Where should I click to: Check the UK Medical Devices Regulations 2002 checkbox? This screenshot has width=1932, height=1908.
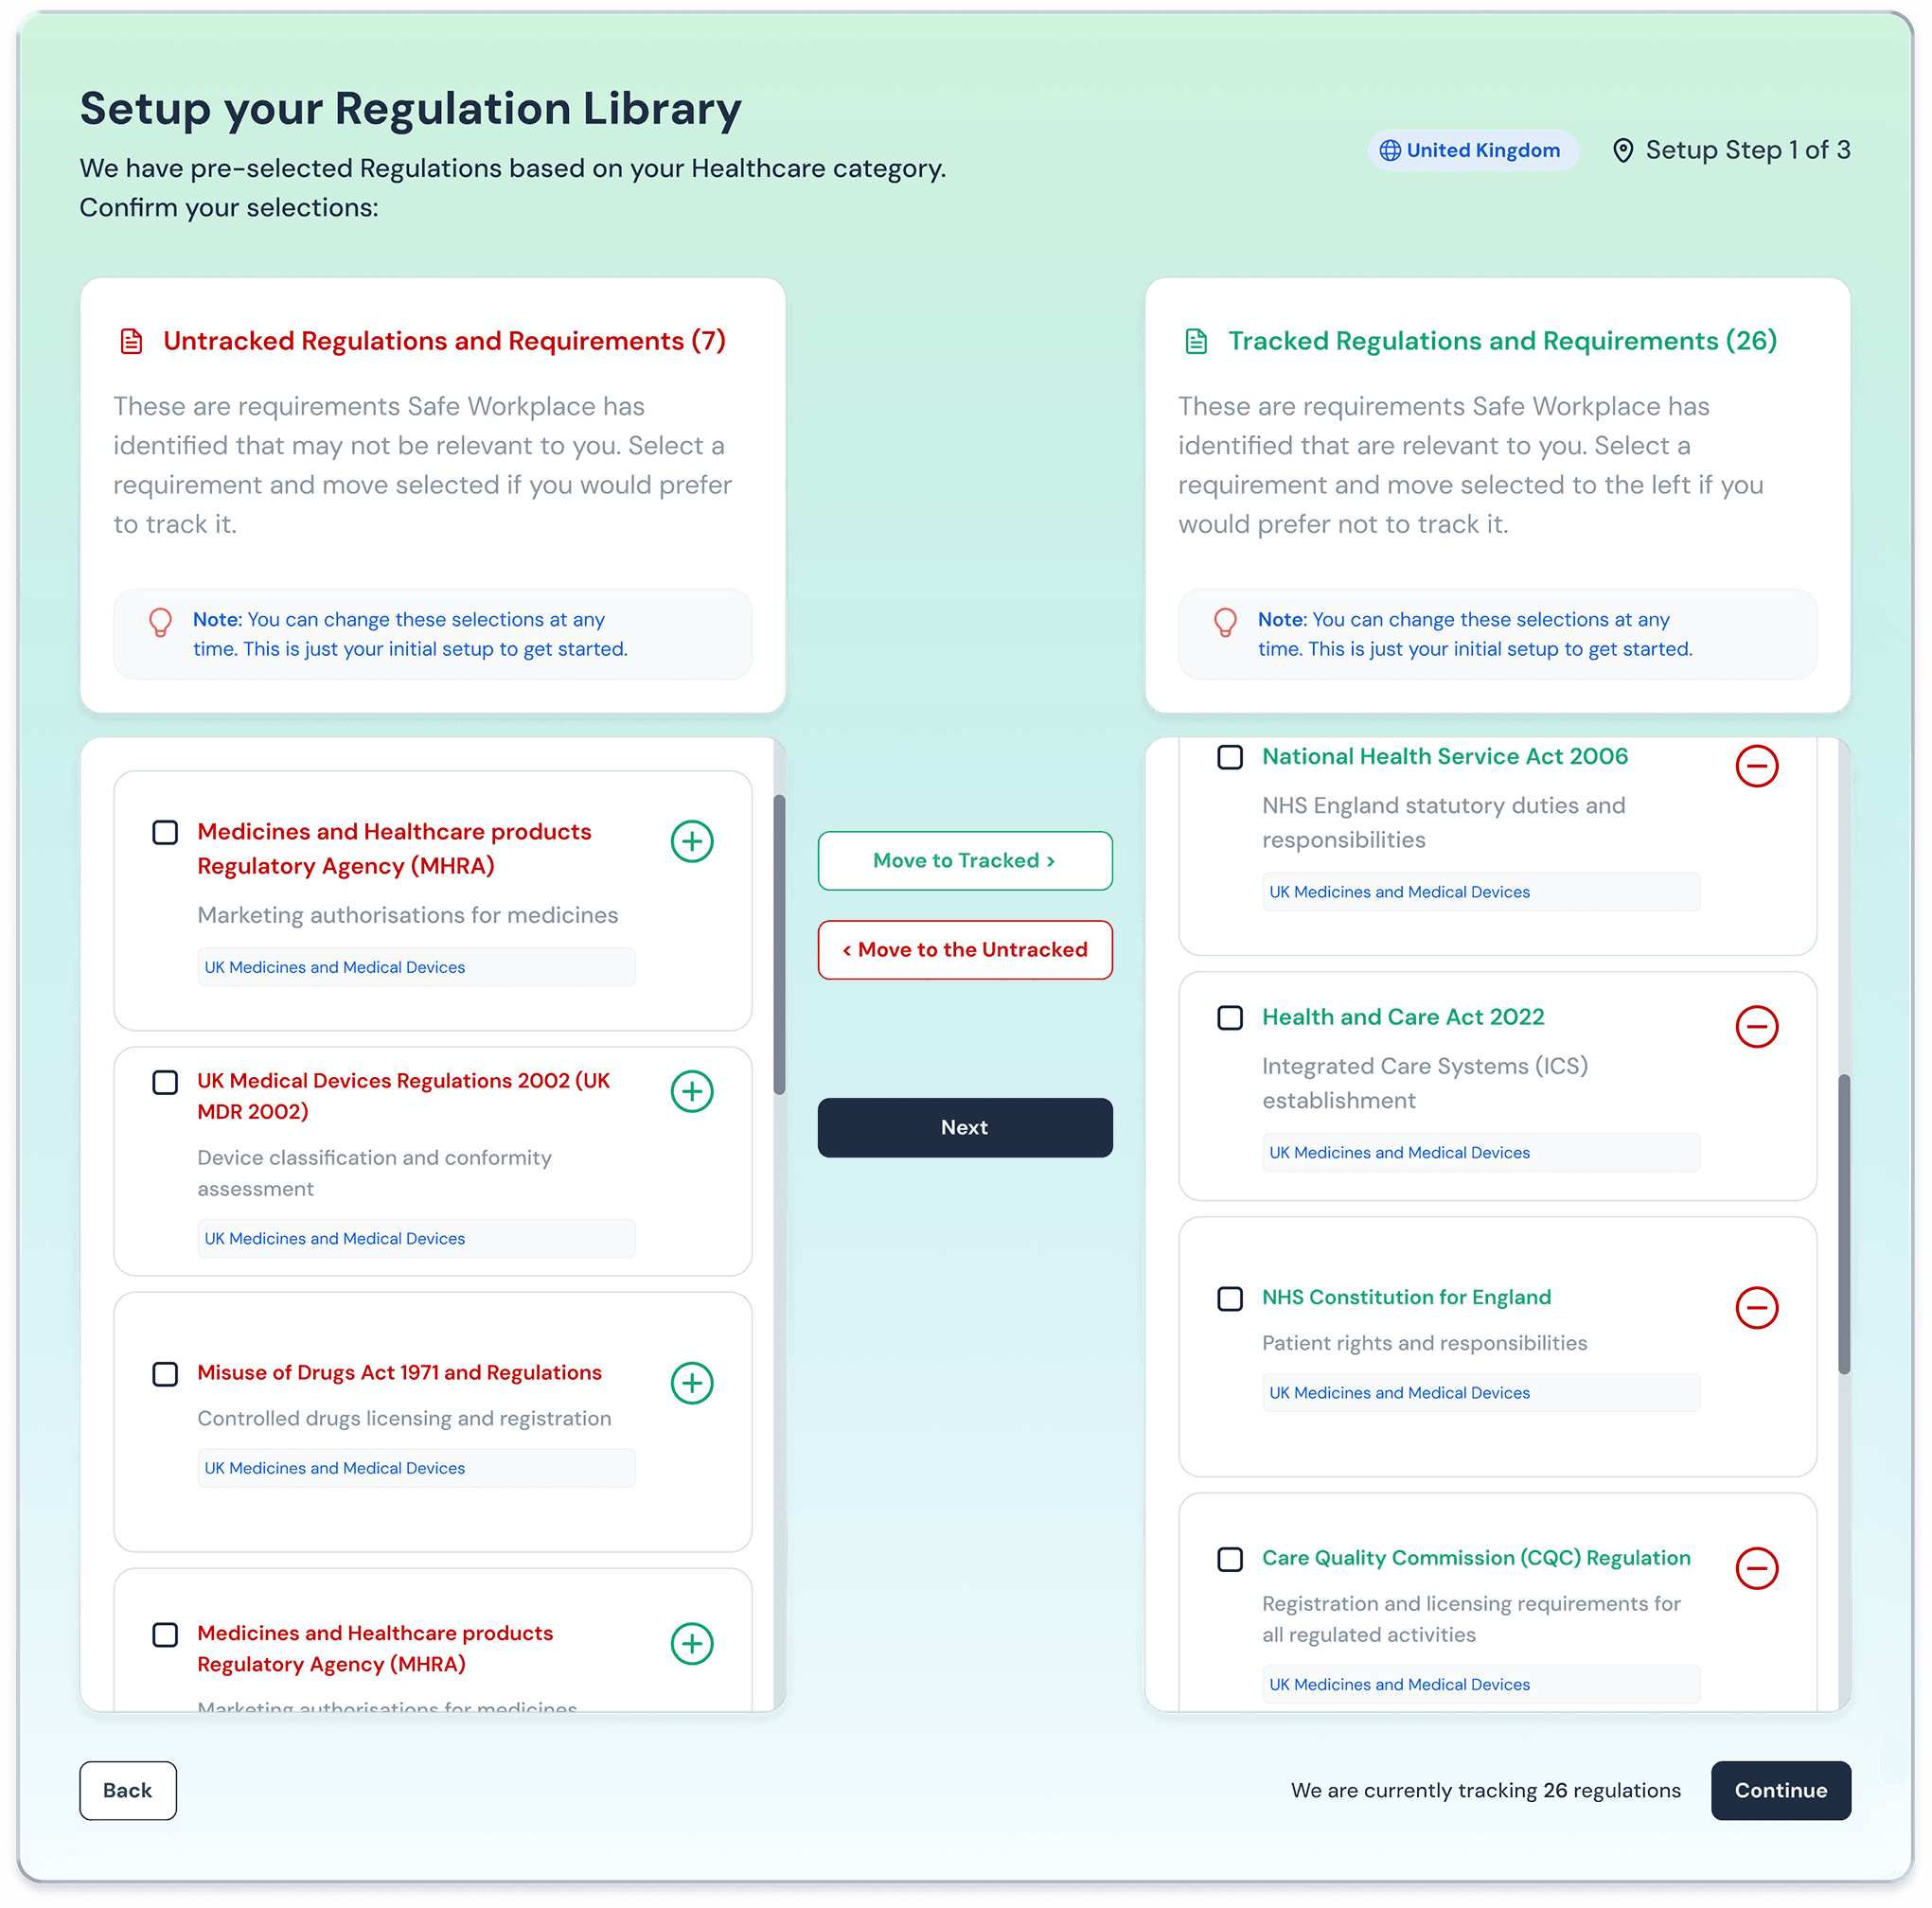[165, 1082]
